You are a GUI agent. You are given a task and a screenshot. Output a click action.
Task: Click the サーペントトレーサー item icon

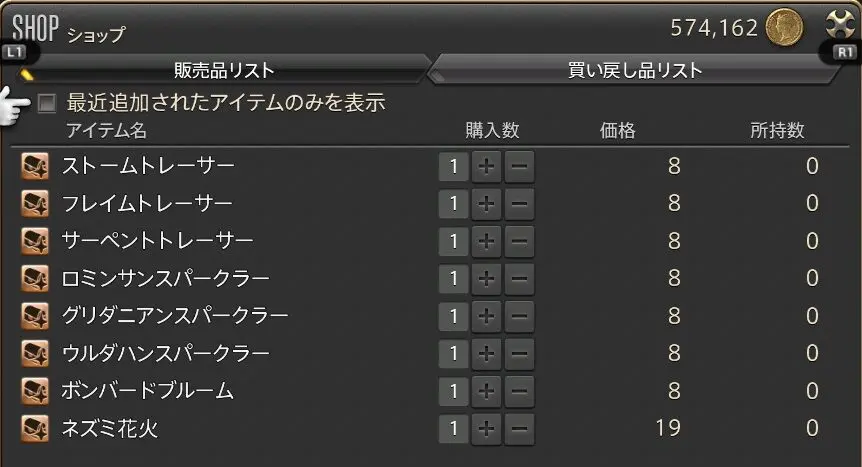35,241
